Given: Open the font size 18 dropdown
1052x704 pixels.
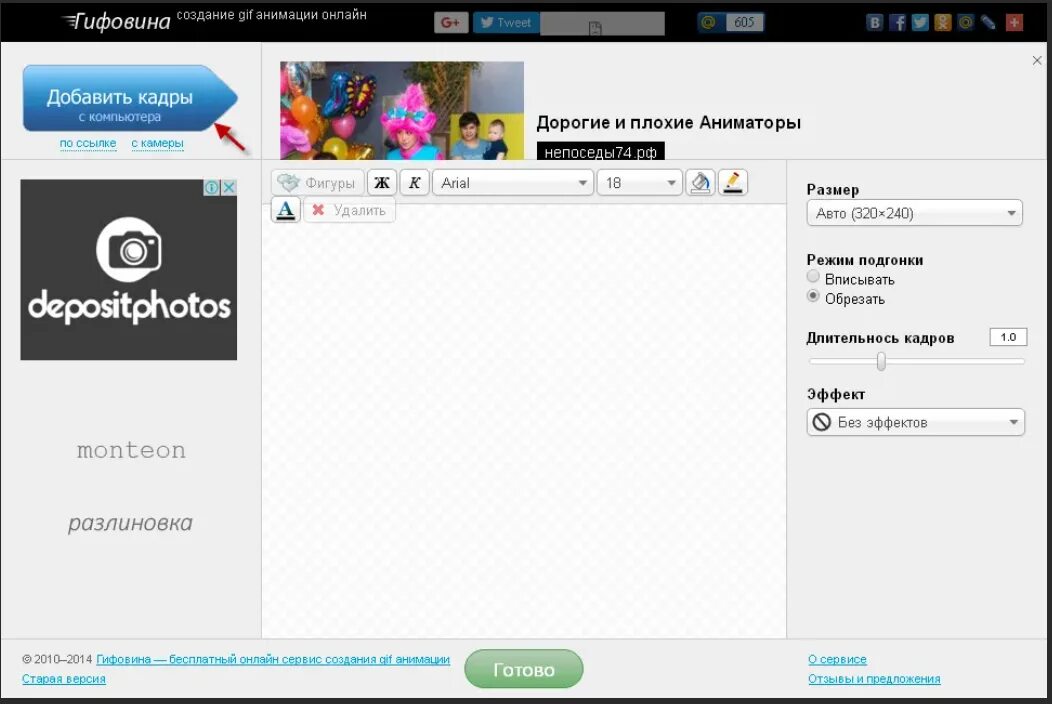Looking at the screenshot, I should pos(639,183).
